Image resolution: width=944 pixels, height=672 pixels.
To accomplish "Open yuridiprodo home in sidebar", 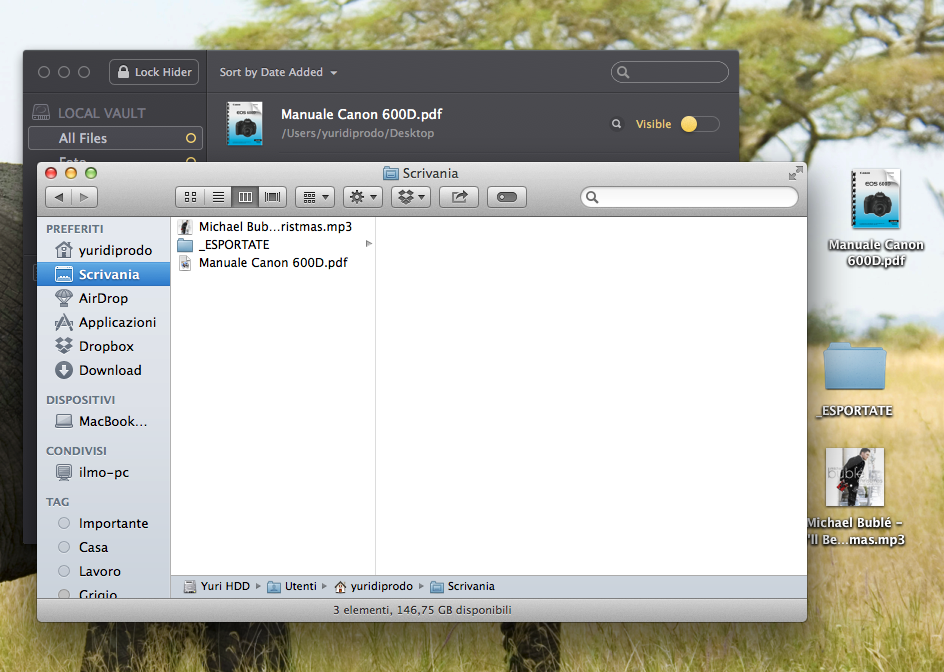I will (104, 250).
